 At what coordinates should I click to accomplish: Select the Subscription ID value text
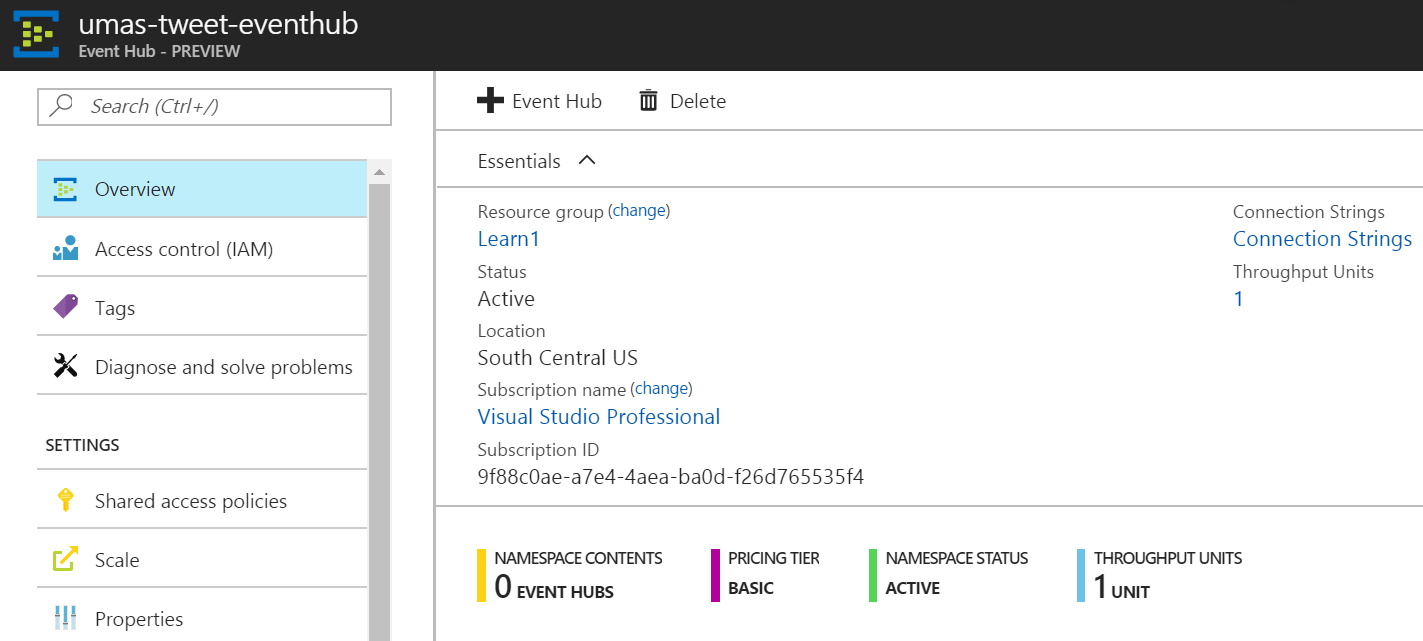[x=671, y=477]
